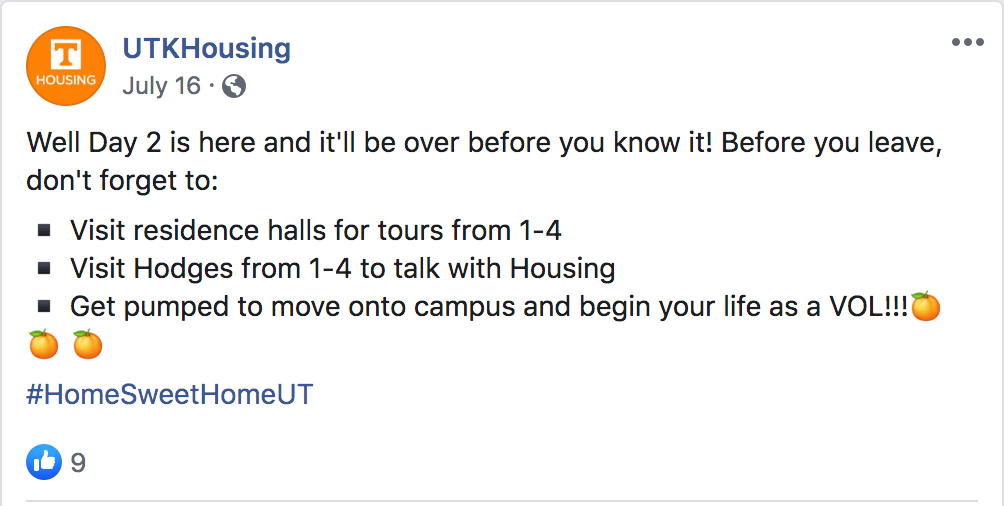Select the "Visit Hodges from 1-4" item
Screen dimensions: 1004x506
point(343,268)
